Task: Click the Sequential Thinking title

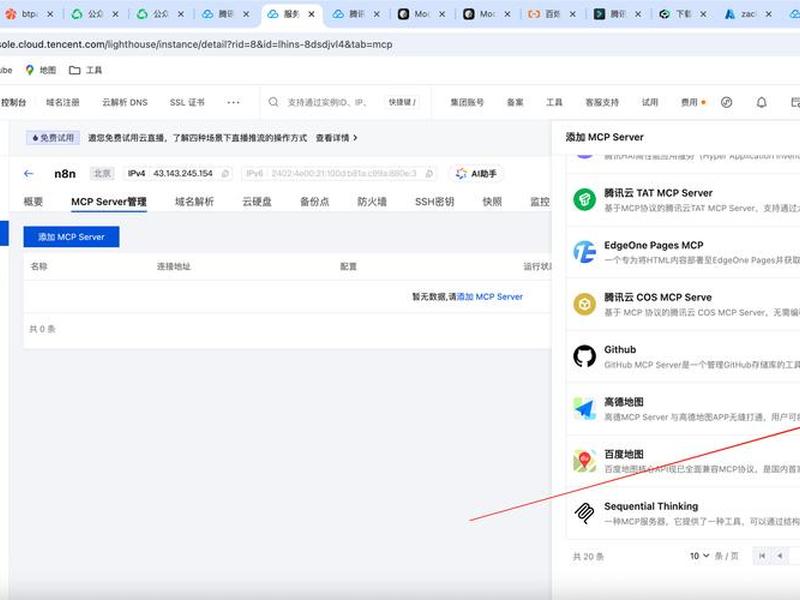Action: tap(651, 506)
